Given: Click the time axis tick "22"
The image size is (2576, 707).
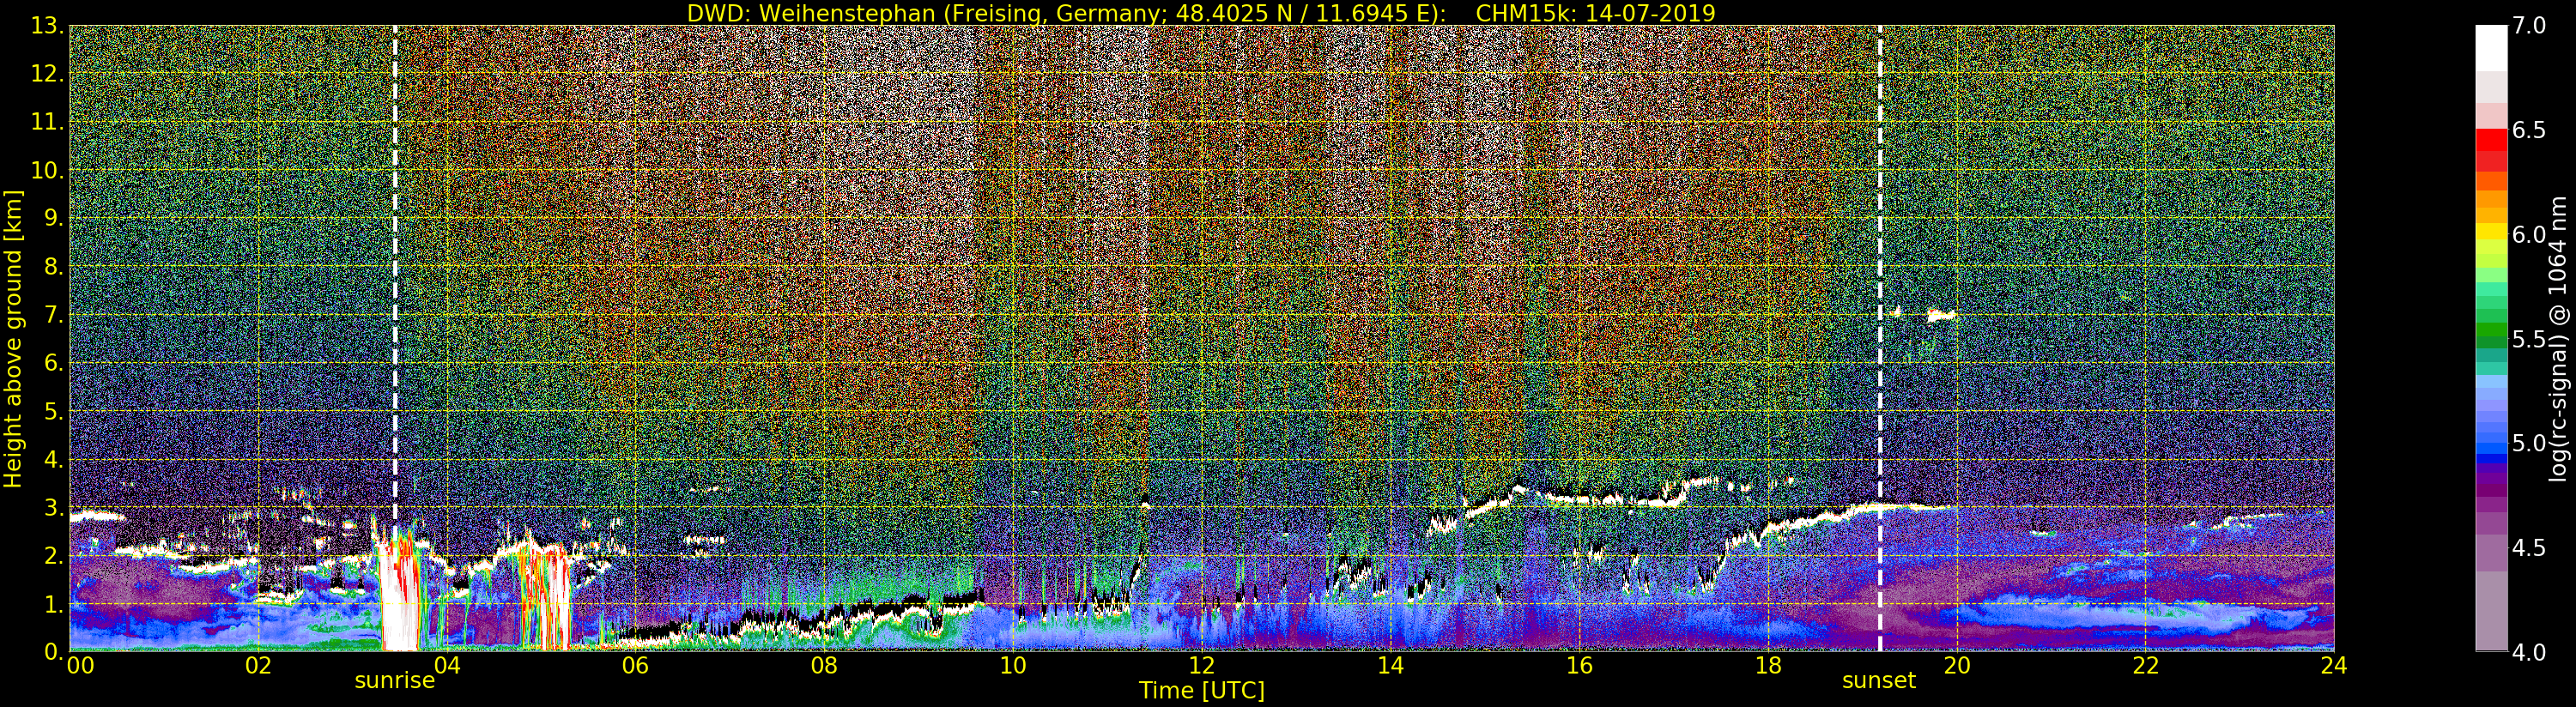Looking at the screenshot, I should pos(2146,666).
